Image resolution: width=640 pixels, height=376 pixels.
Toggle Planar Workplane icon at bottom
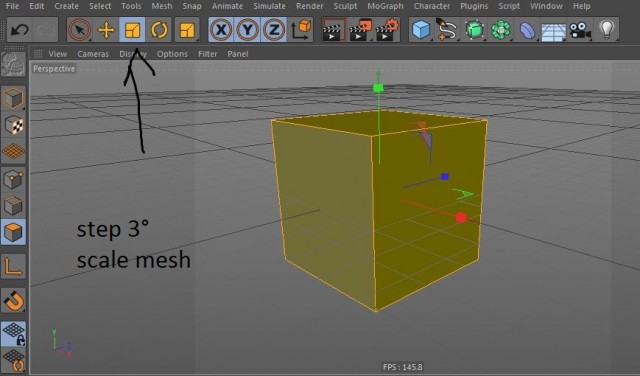point(13,361)
